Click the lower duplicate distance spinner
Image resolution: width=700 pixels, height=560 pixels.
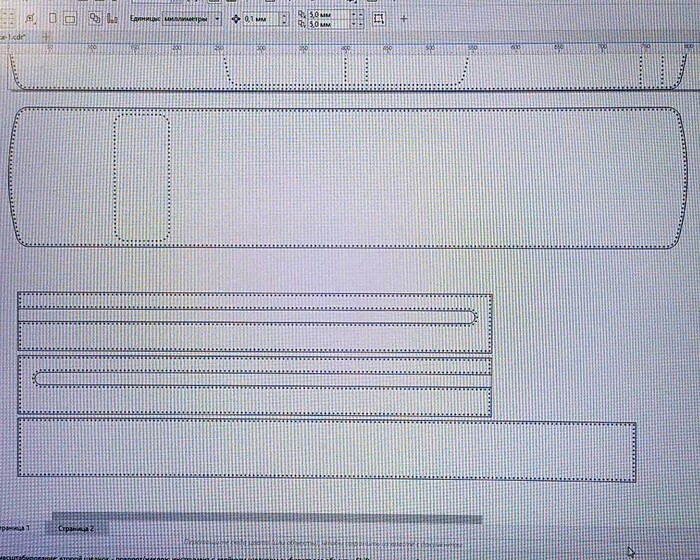click(x=357, y=25)
